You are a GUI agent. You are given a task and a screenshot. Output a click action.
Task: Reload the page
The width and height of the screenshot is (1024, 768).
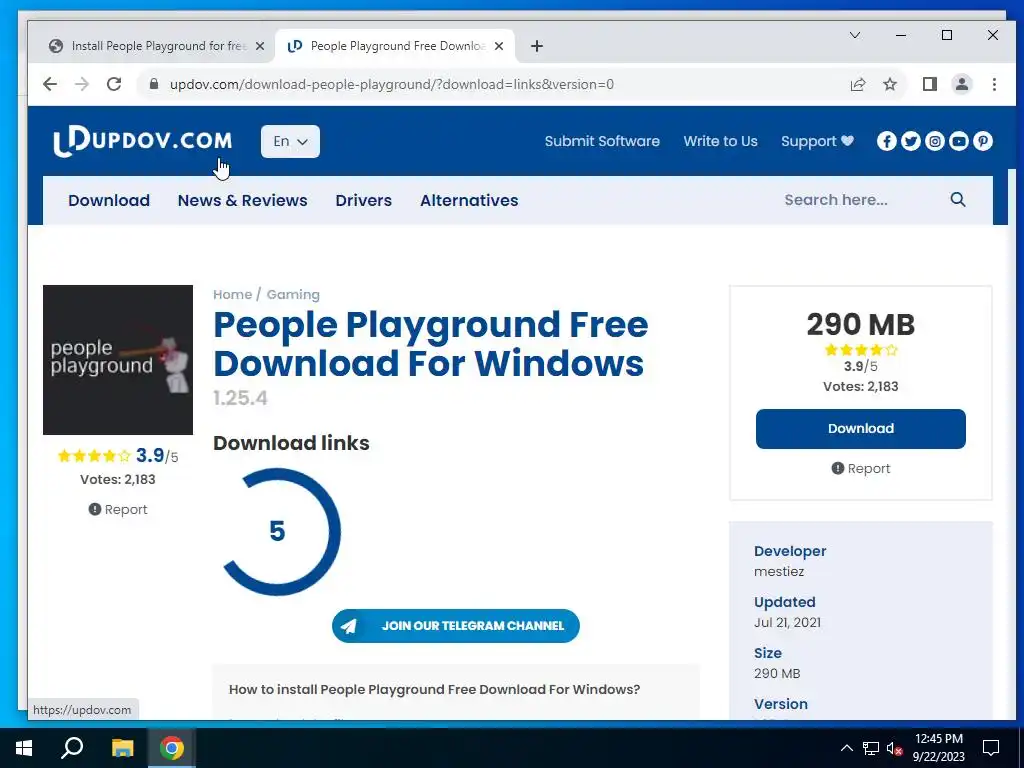point(114,84)
